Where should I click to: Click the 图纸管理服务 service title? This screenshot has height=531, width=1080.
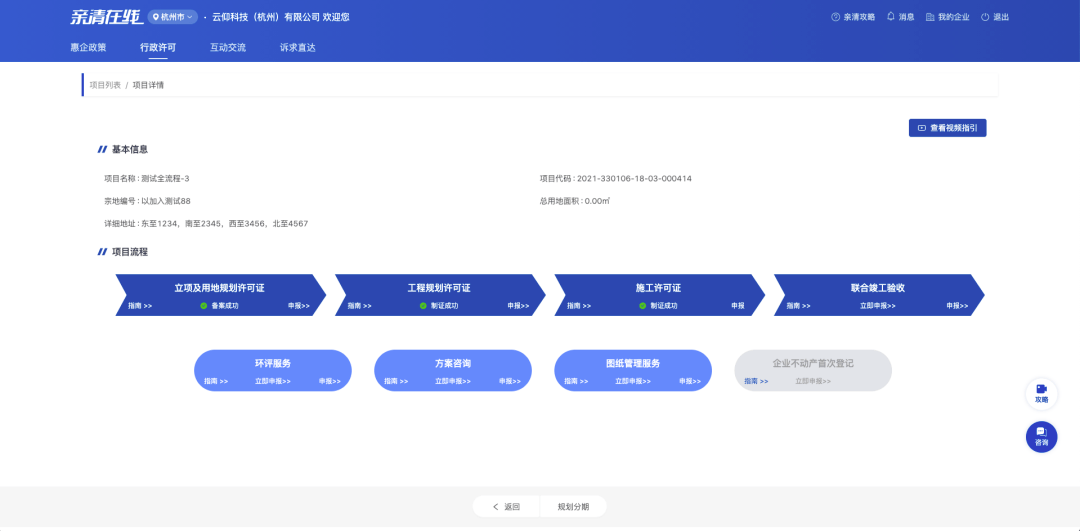[x=633, y=364]
